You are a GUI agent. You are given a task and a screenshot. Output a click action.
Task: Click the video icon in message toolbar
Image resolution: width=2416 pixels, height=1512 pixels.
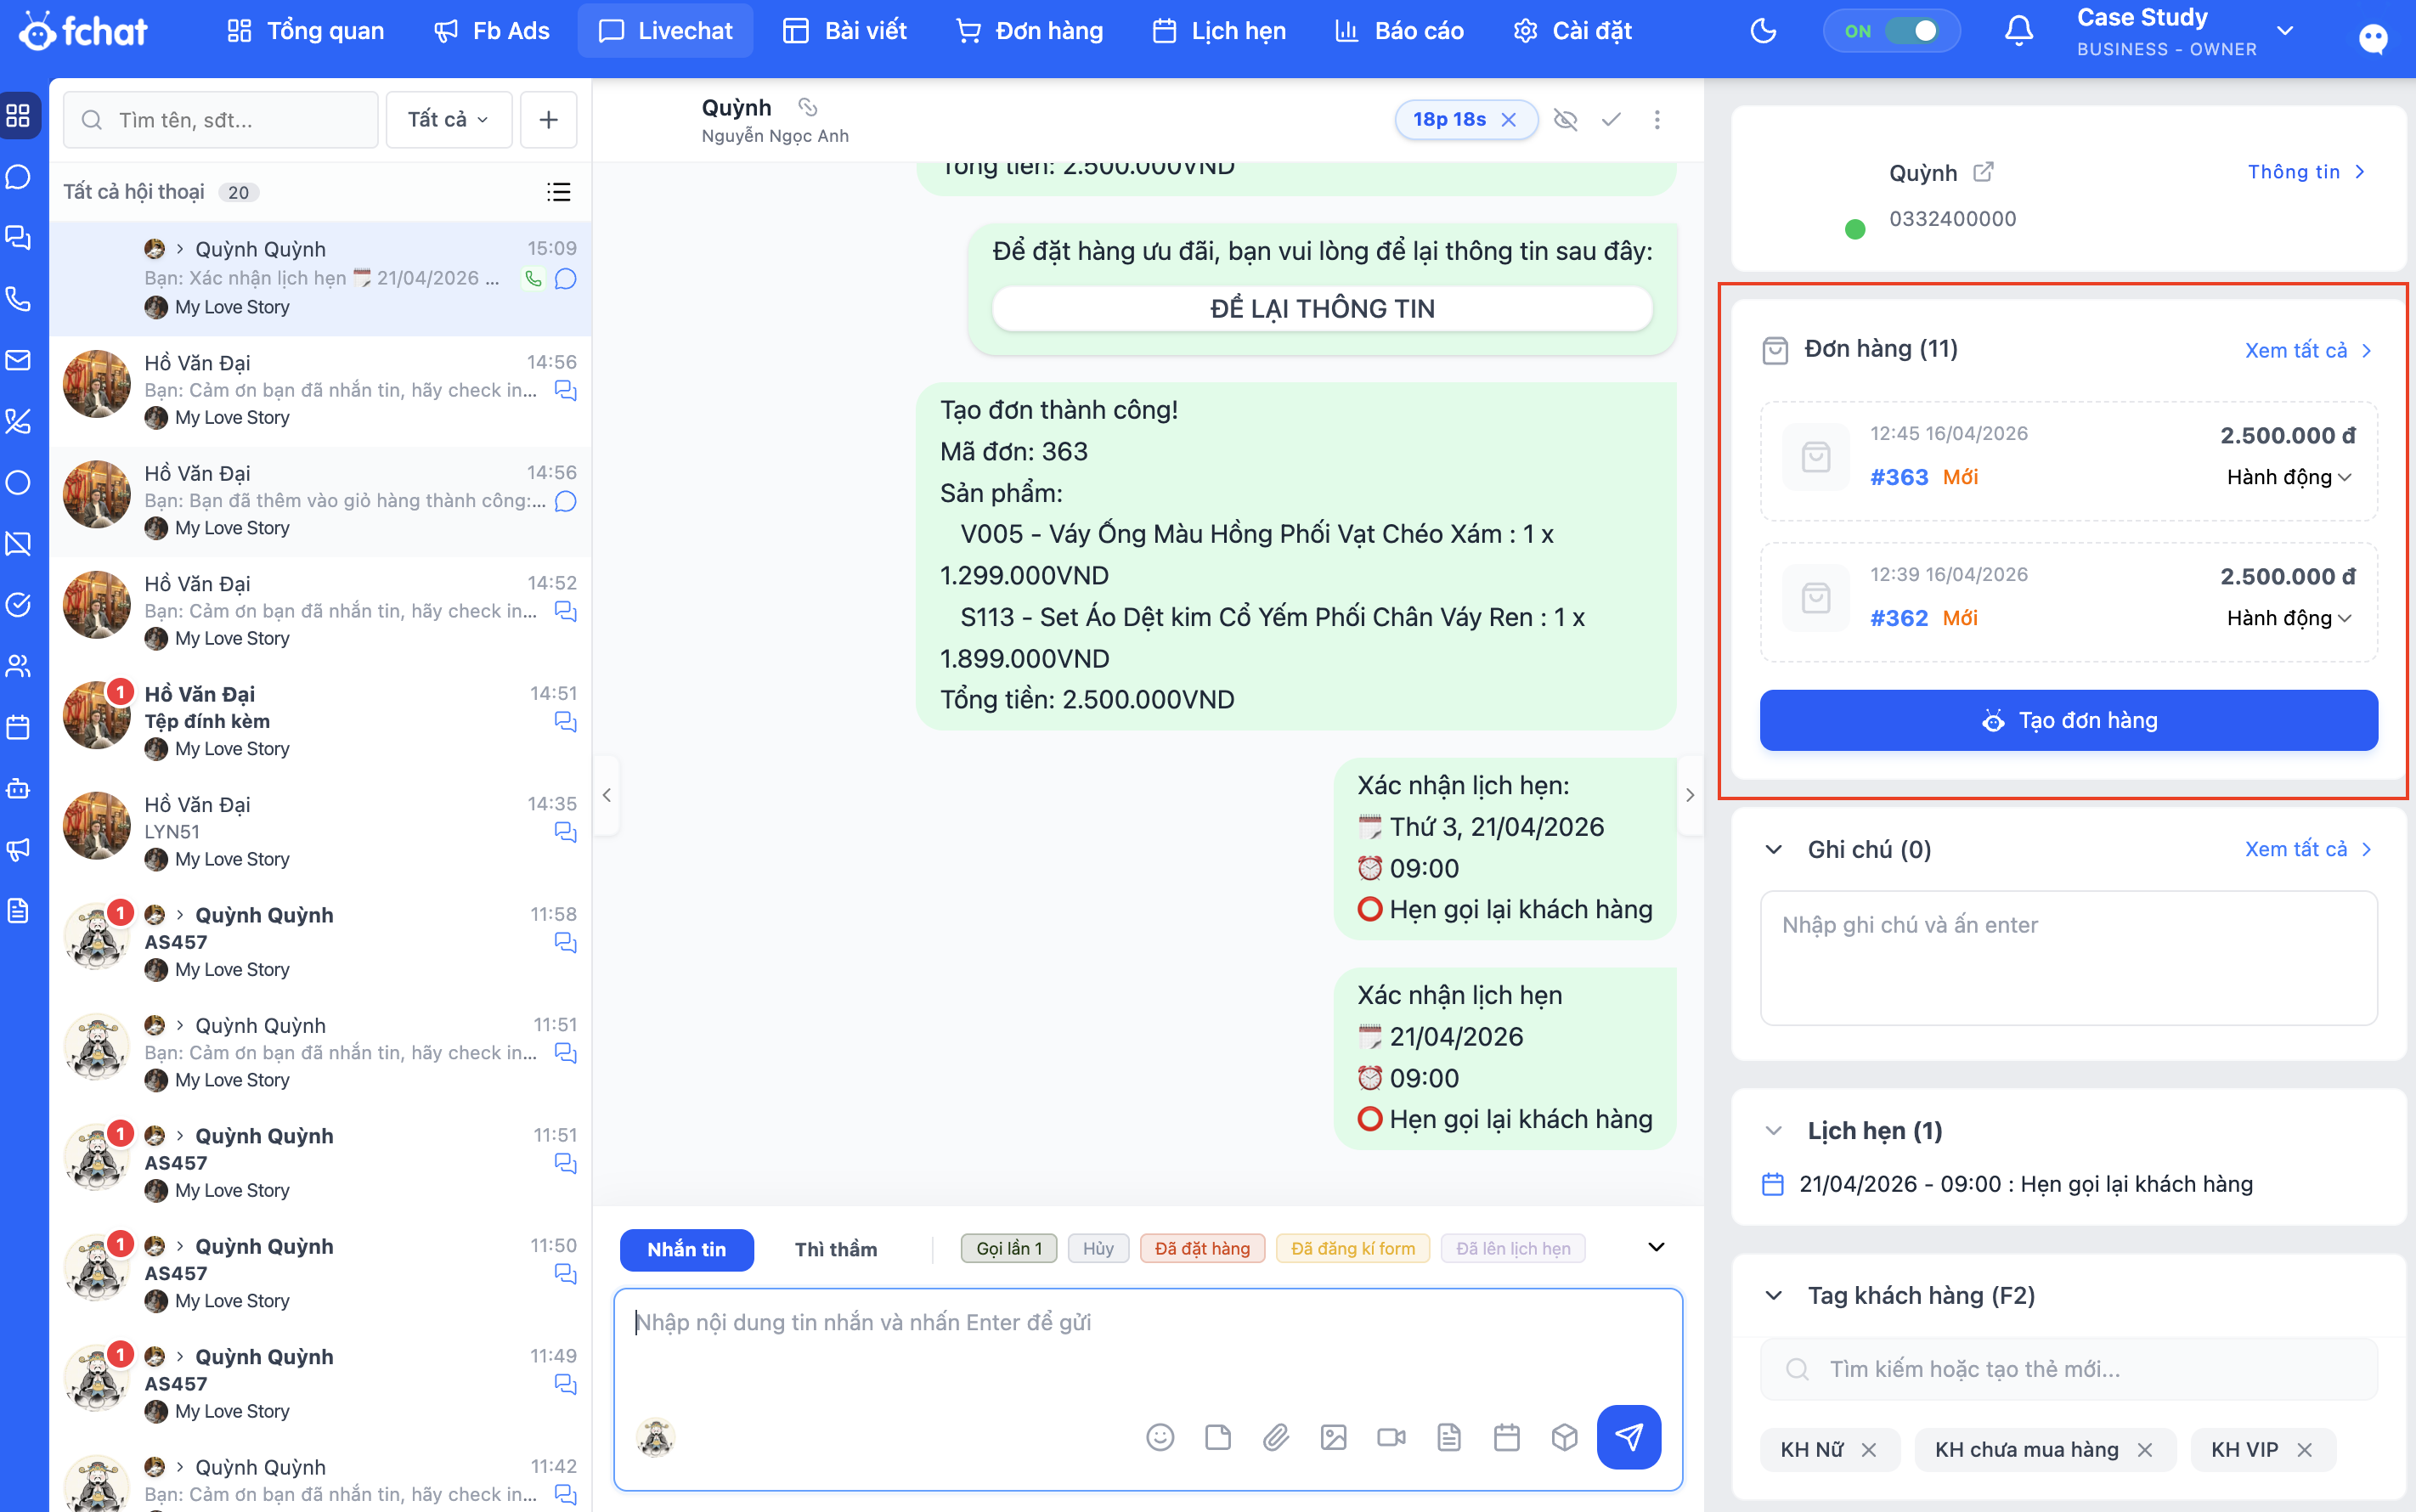coord(1391,1437)
